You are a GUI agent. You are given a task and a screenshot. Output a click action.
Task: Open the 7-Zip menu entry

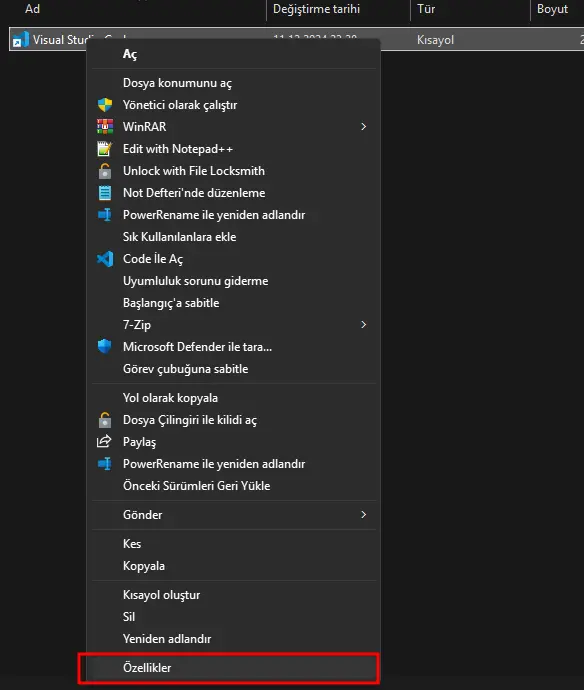[x=234, y=325]
